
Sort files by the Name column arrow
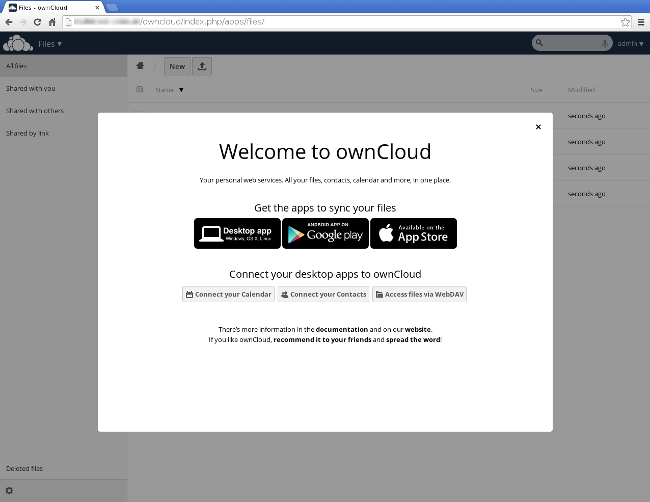(181, 90)
